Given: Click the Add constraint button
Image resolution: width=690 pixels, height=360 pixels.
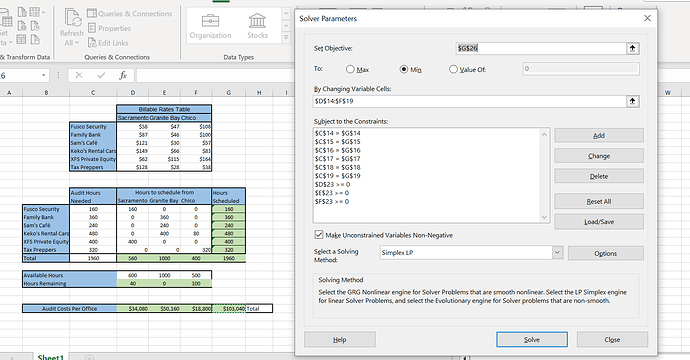Looking at the screenshot, I should [x=598, y=136].
